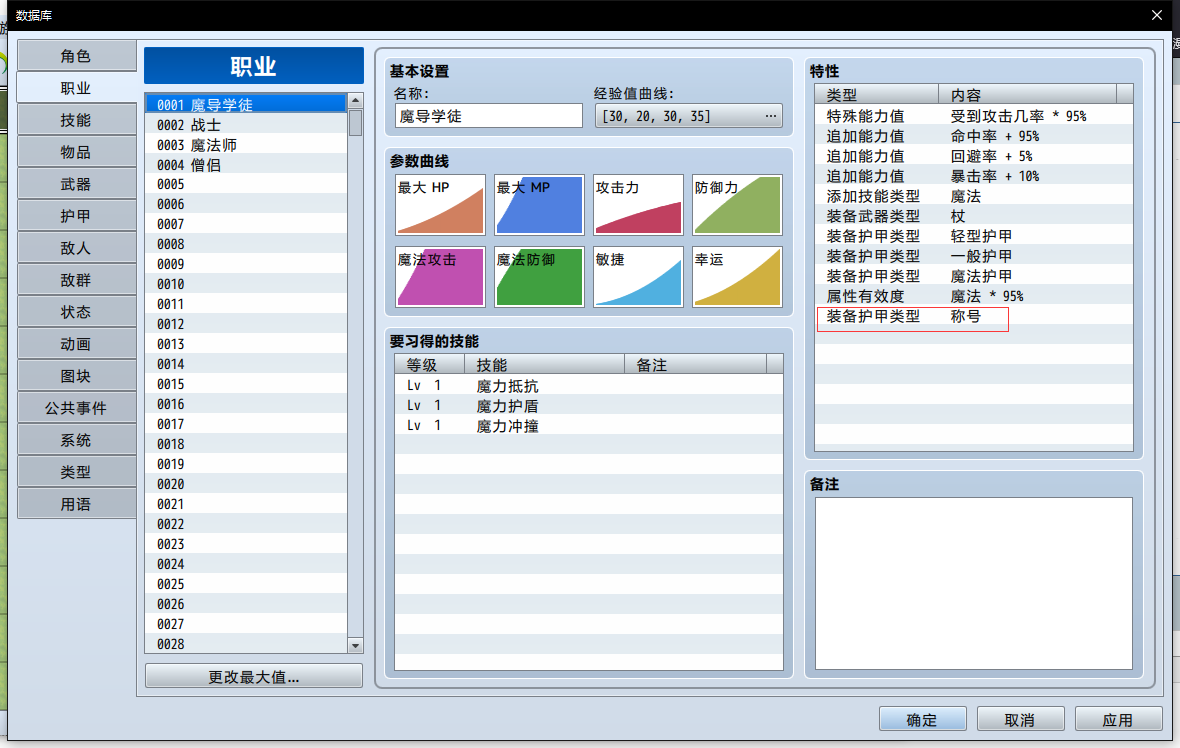Close the 数据库 window
Image resolution: width=1180 pixels, height=748 pixels.
pyautogui.click(x=1157, y=15)
